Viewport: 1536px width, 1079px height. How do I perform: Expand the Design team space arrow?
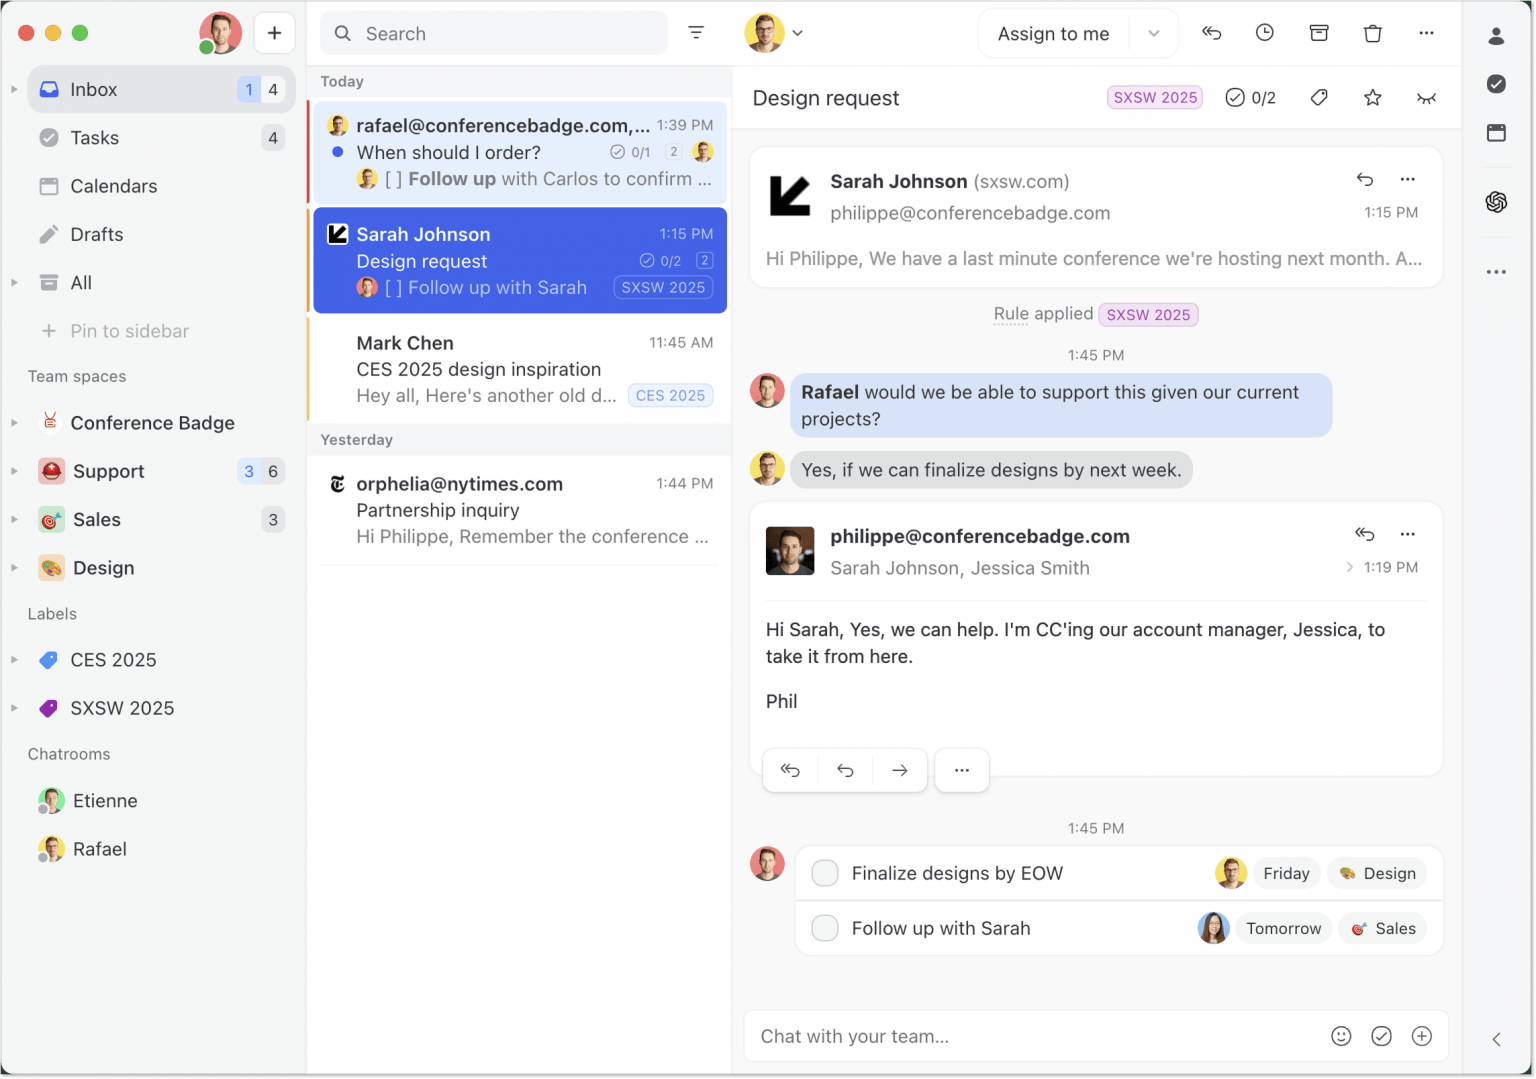14,568
